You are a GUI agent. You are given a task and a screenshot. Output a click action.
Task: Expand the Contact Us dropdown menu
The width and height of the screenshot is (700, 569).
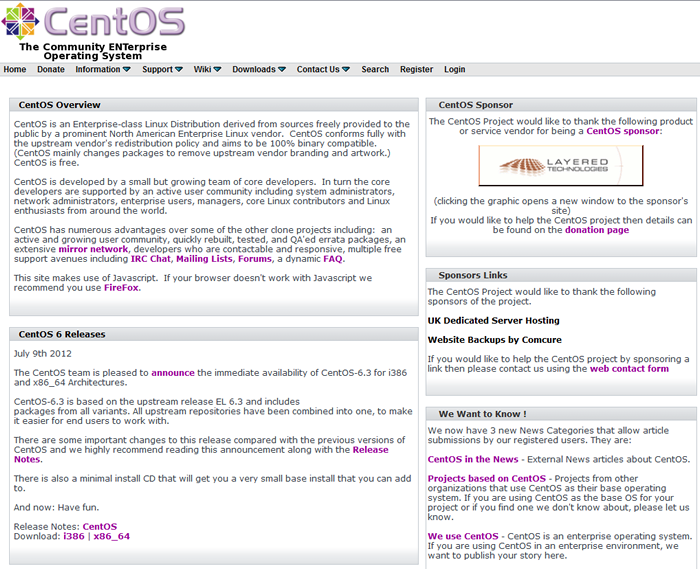tap(323, 69)
